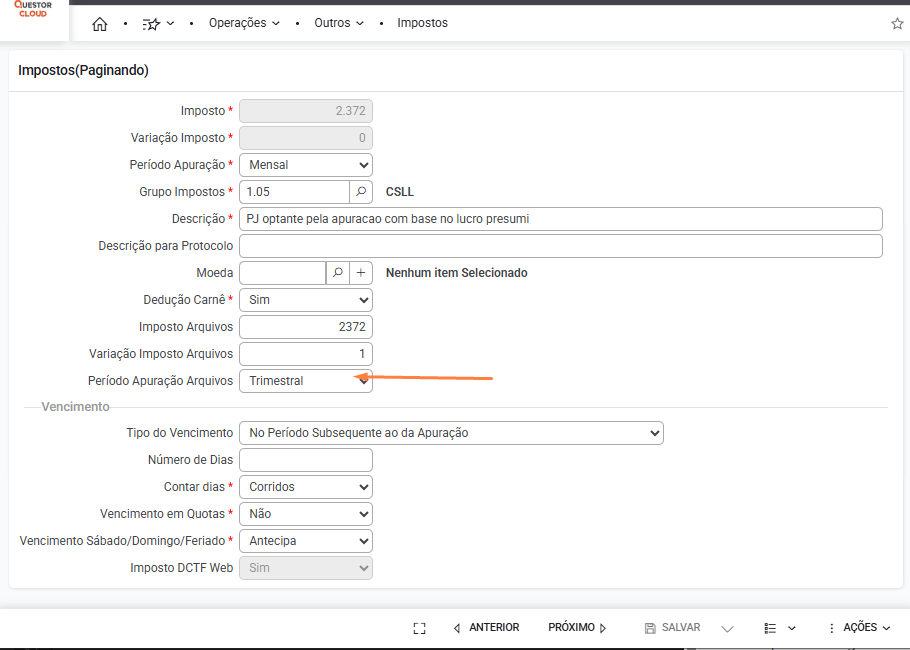Click the Questor Cloud logo
Image resolution: width=910 pixels, height=650 pixels.
click(x=33, y=10)
